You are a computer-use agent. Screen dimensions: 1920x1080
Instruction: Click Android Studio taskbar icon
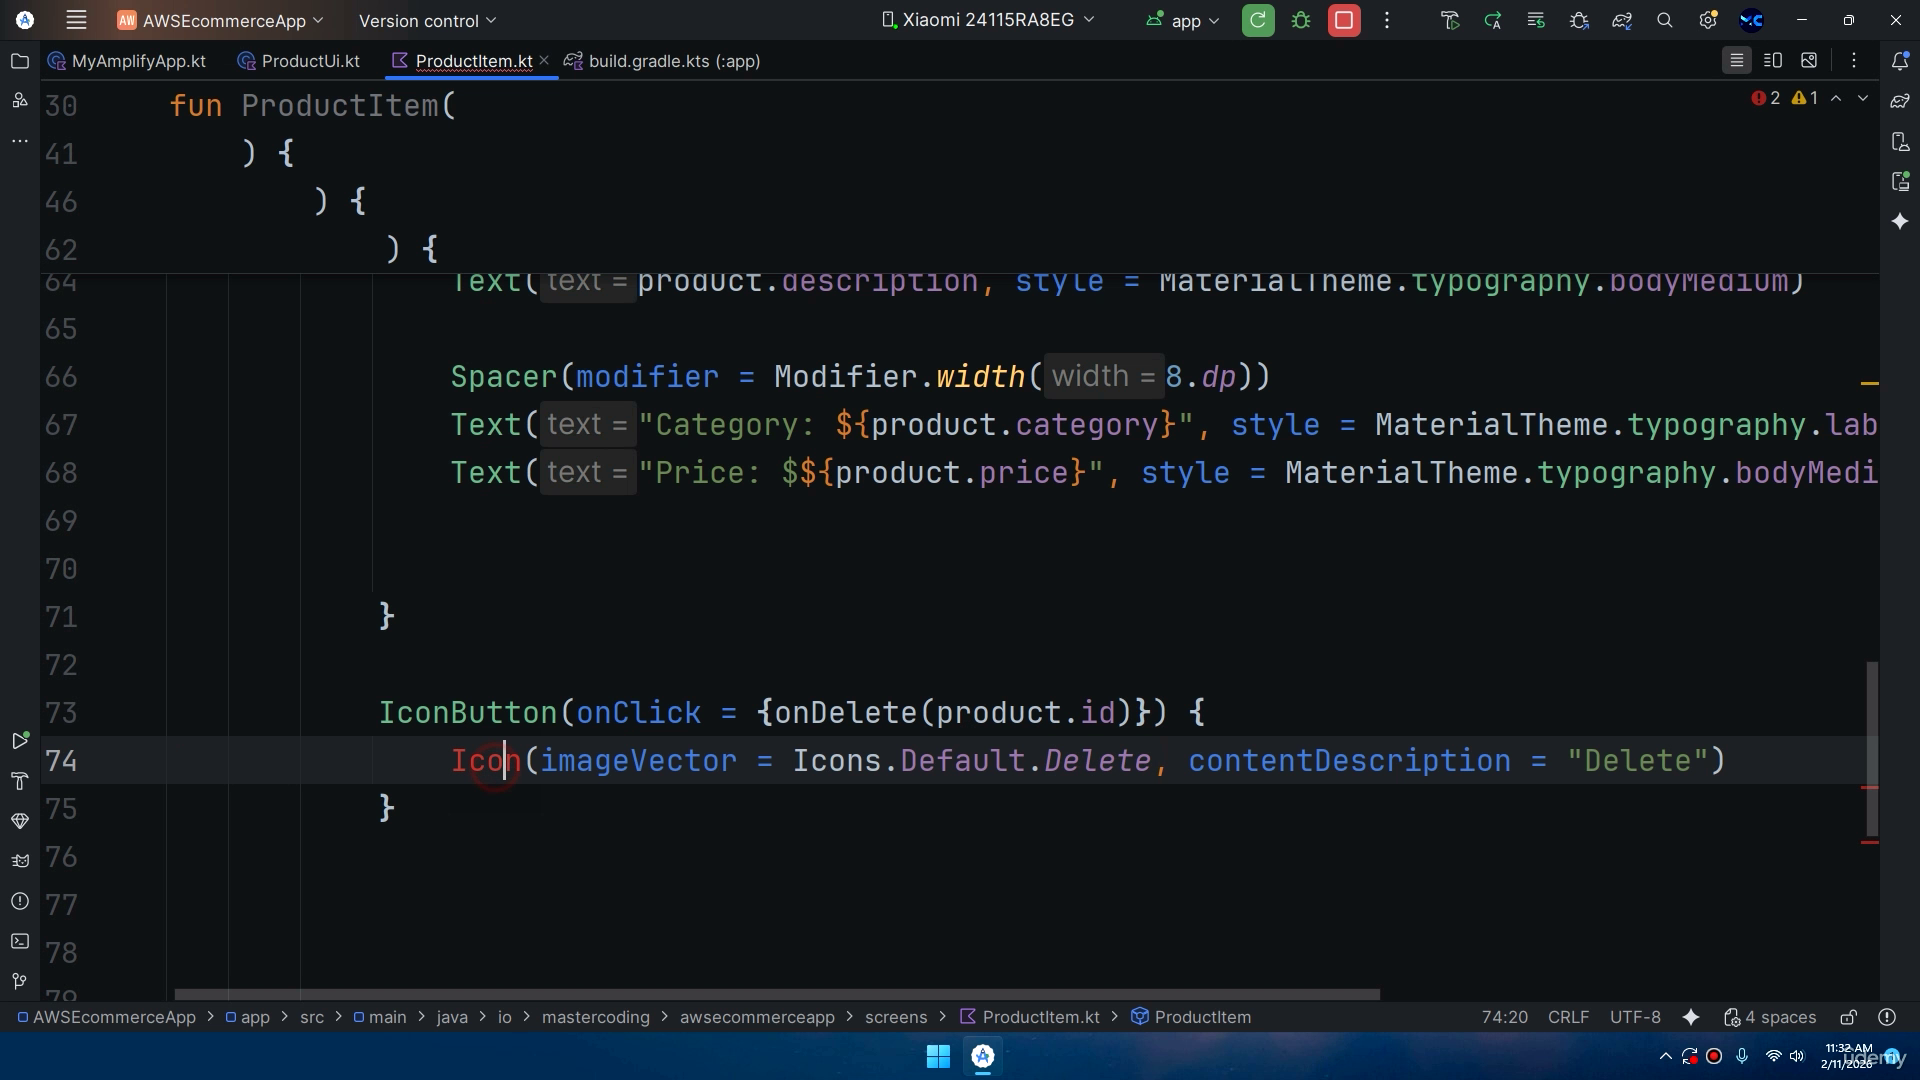pos(983,1056)
